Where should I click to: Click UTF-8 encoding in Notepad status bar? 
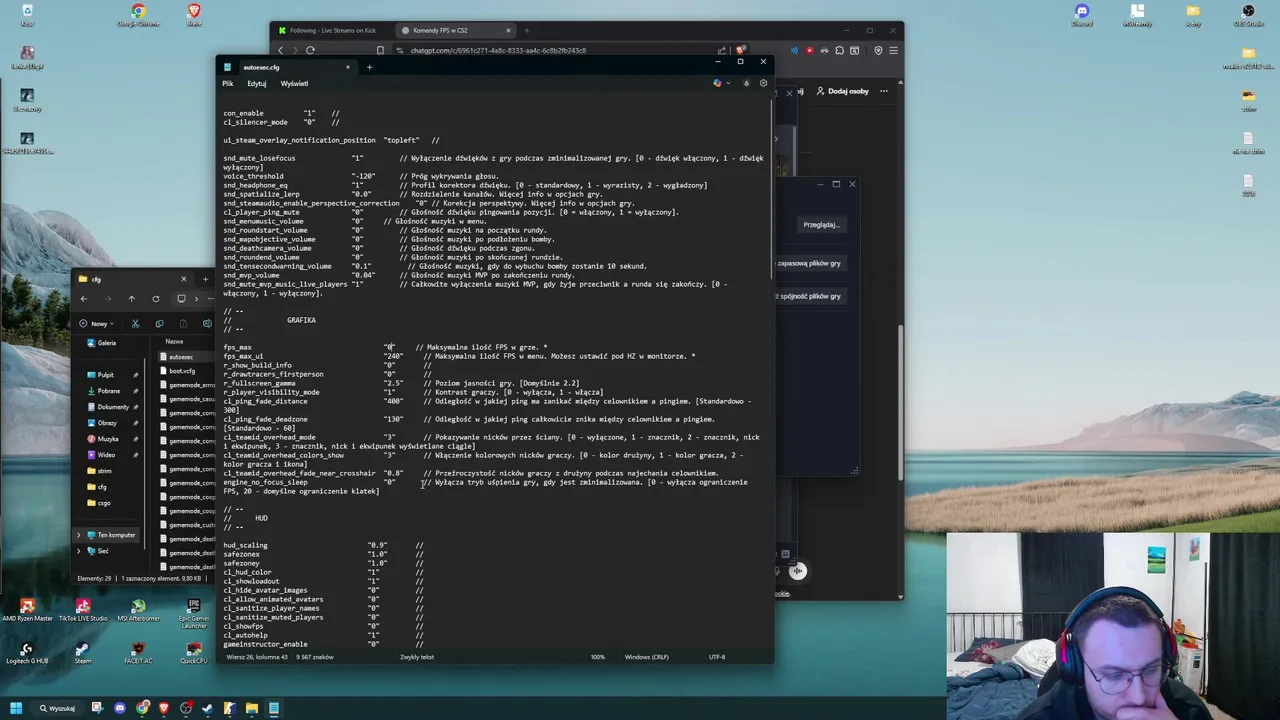[x=717, y=657]
